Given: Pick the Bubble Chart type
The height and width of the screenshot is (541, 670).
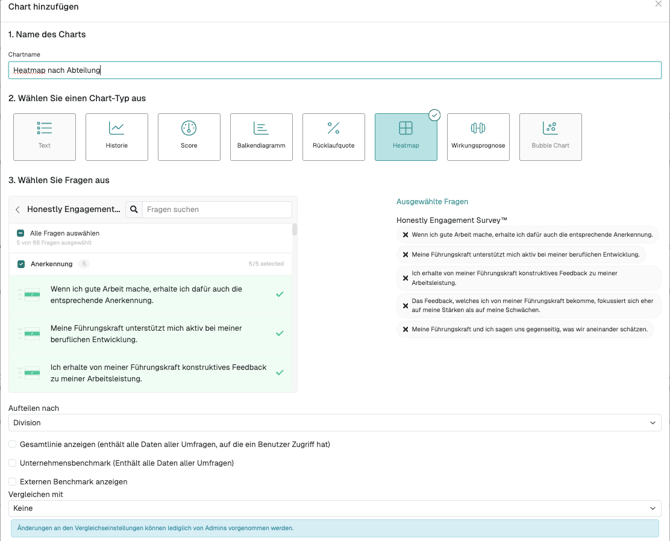Looking at the screenshot, I should 550,136.
